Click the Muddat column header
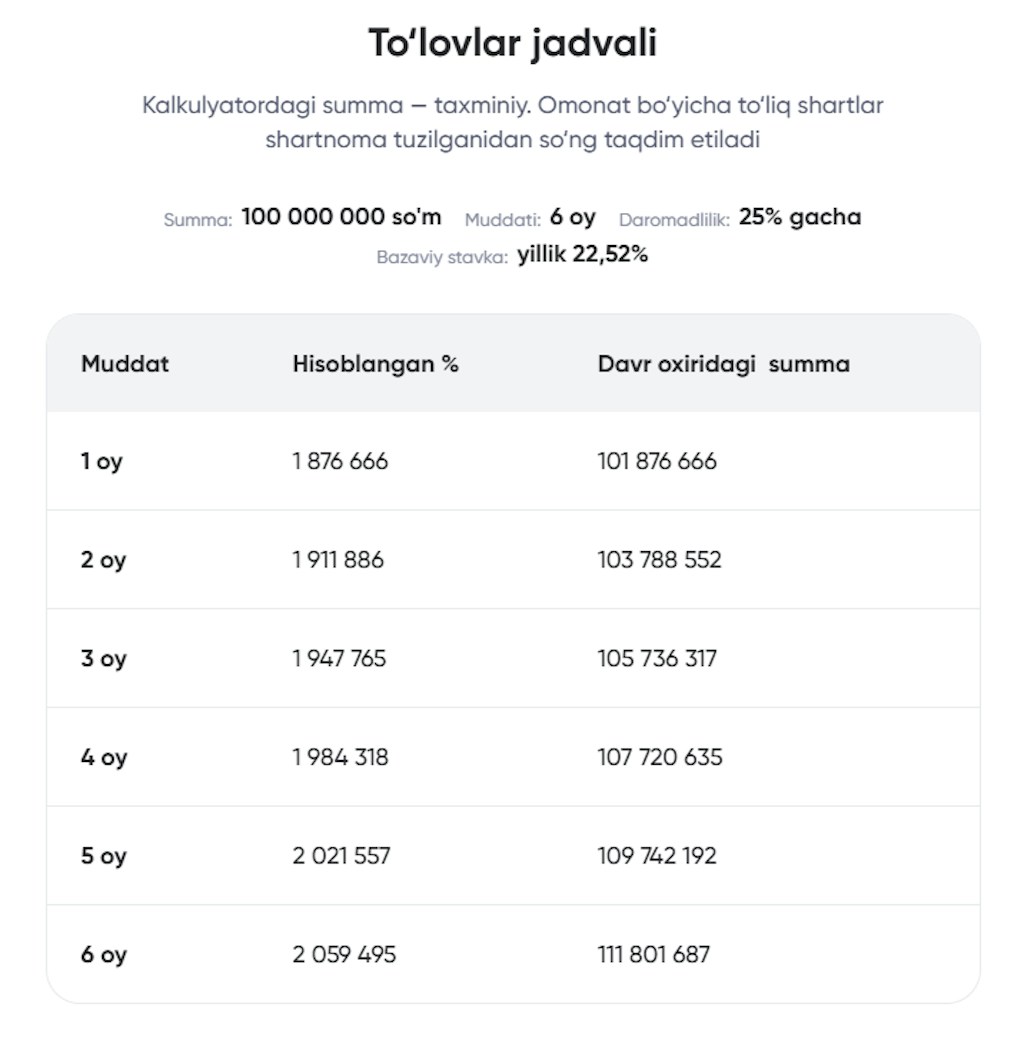This screenshot has height=1047, width=1024. [x=125, y=364]
